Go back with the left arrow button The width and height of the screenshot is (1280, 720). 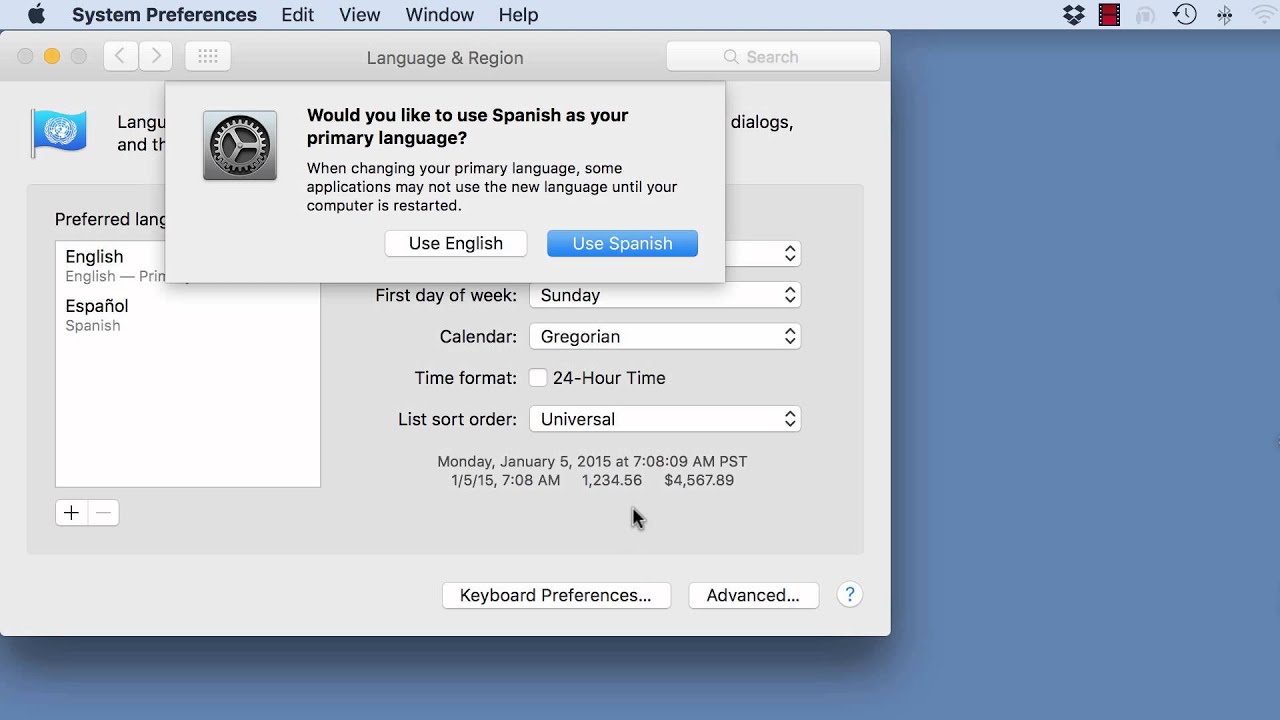coord(120,57)
